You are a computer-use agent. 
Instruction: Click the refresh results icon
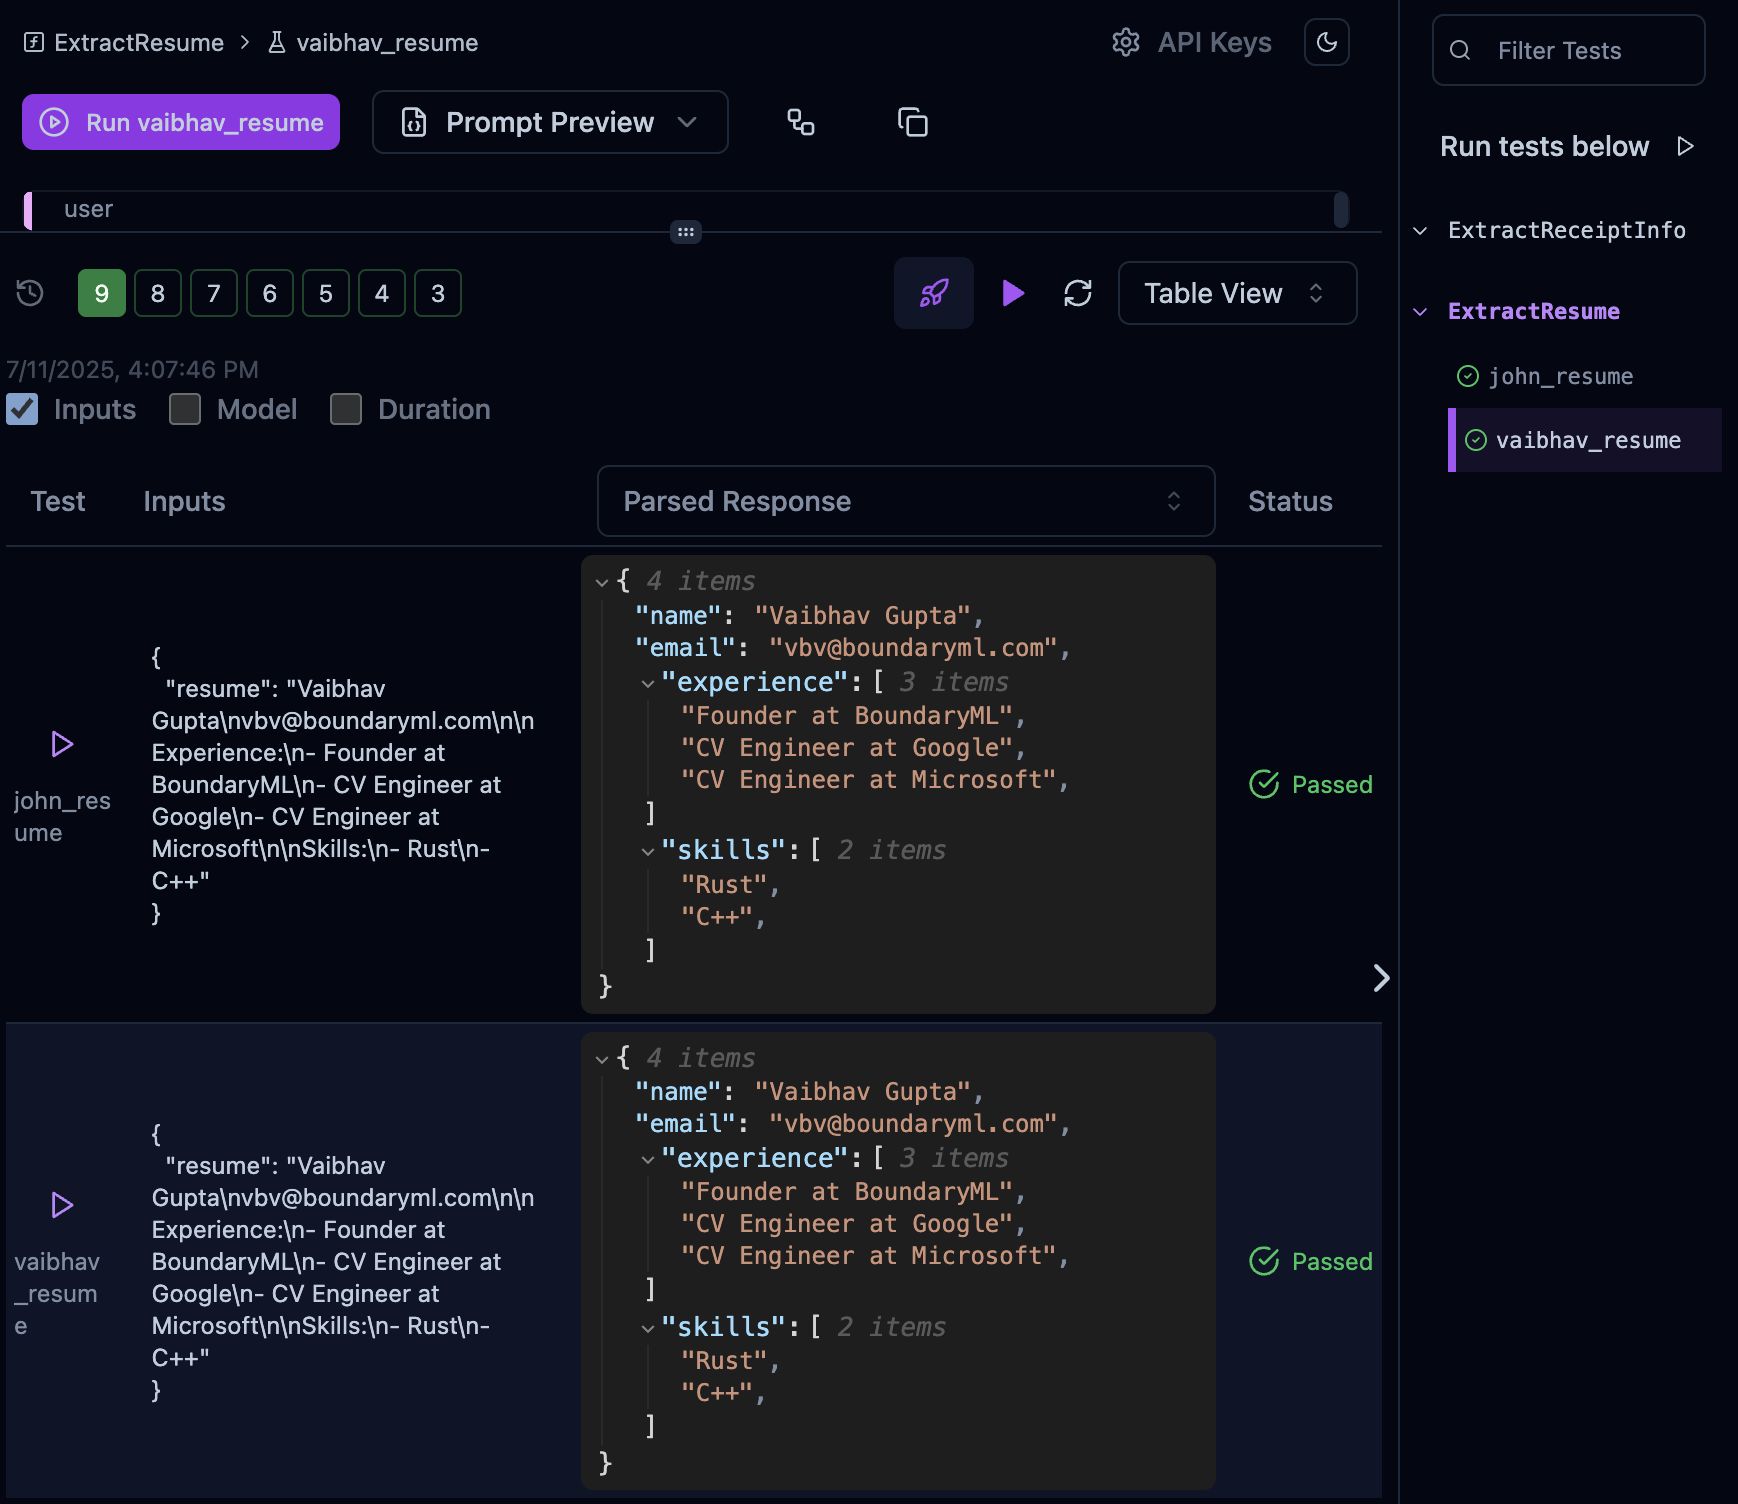pos(1078,293)
